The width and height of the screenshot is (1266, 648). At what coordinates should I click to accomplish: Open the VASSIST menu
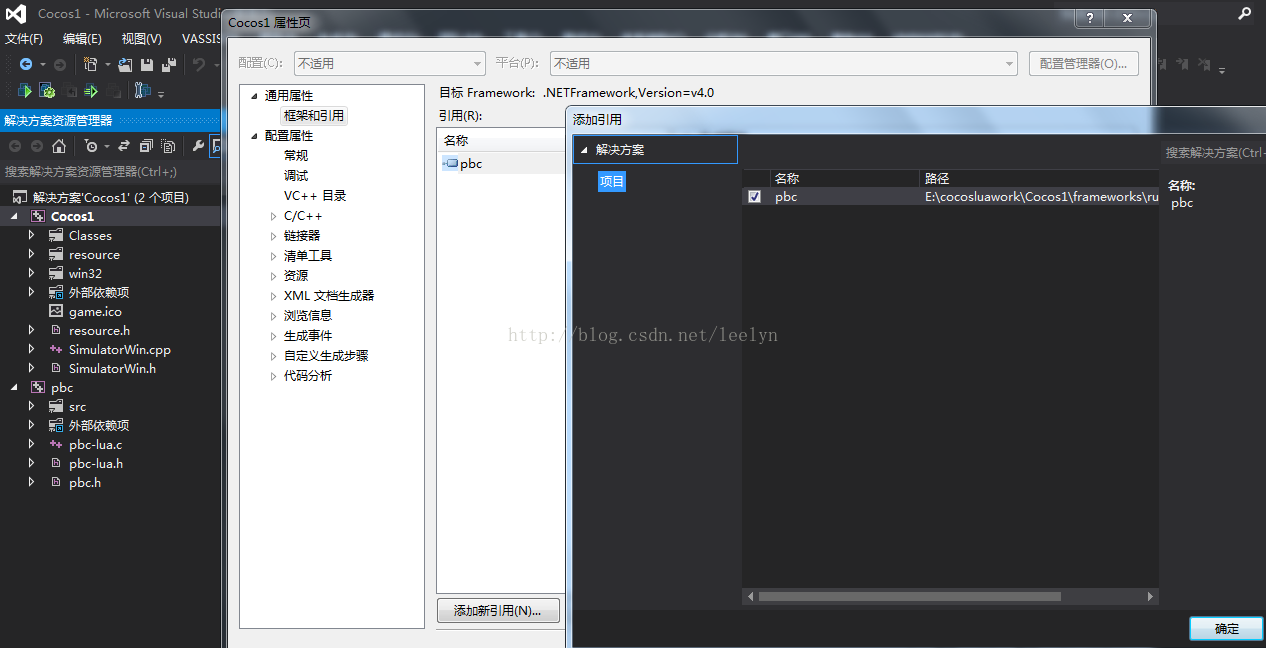click(x=201, y=39)
